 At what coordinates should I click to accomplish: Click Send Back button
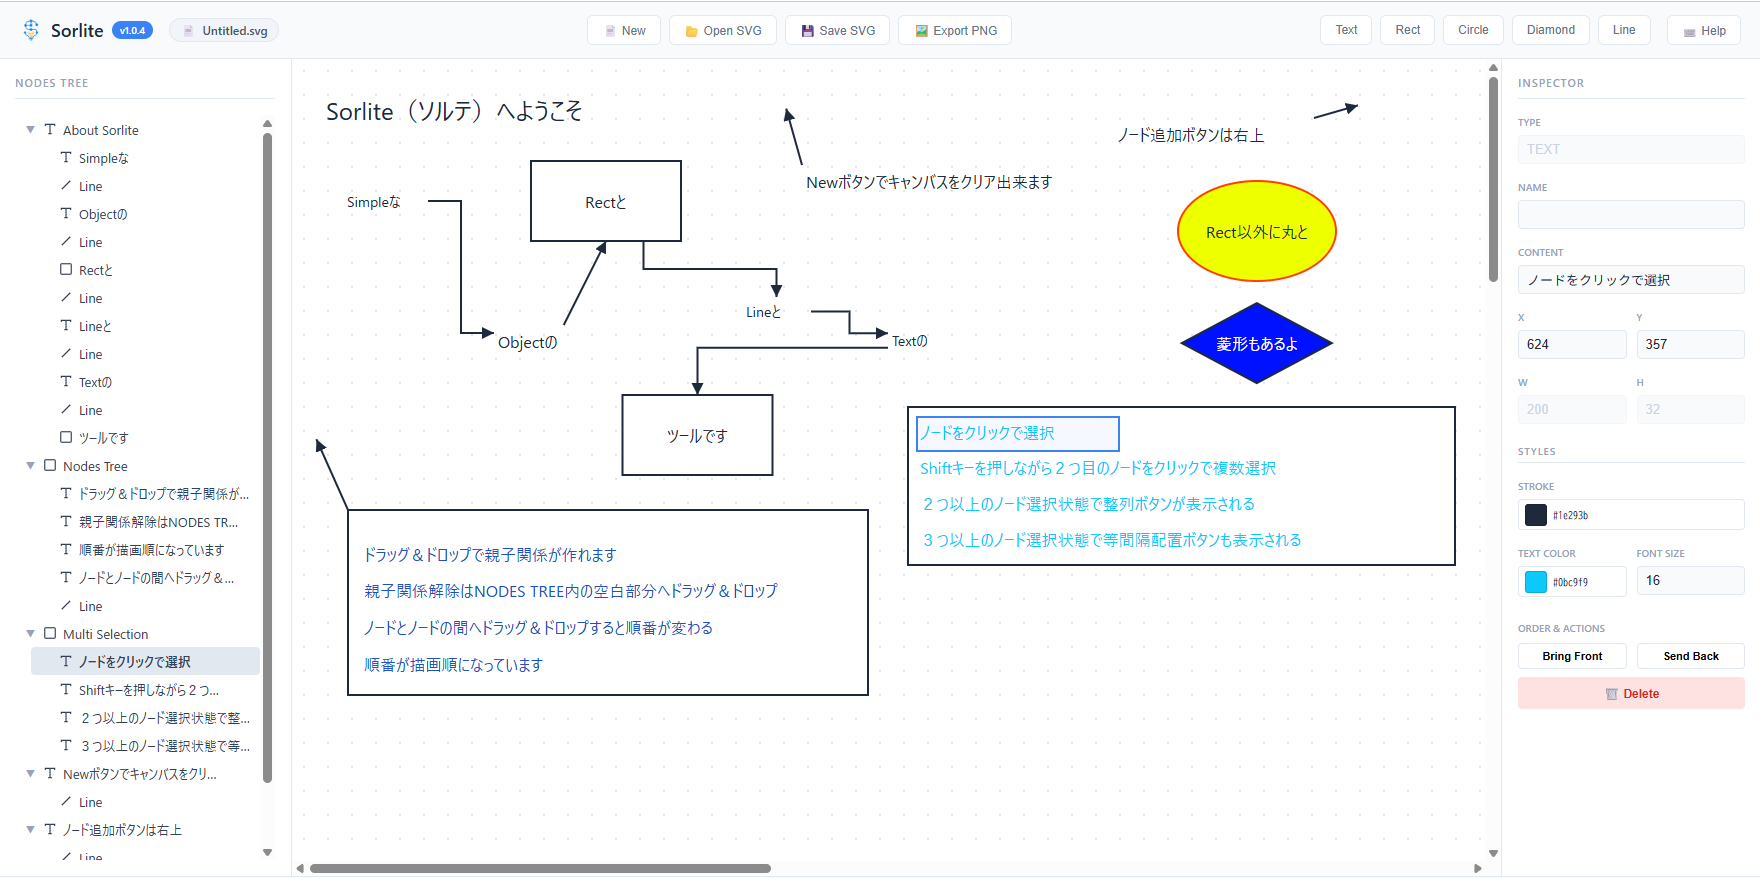point(1690,656)
